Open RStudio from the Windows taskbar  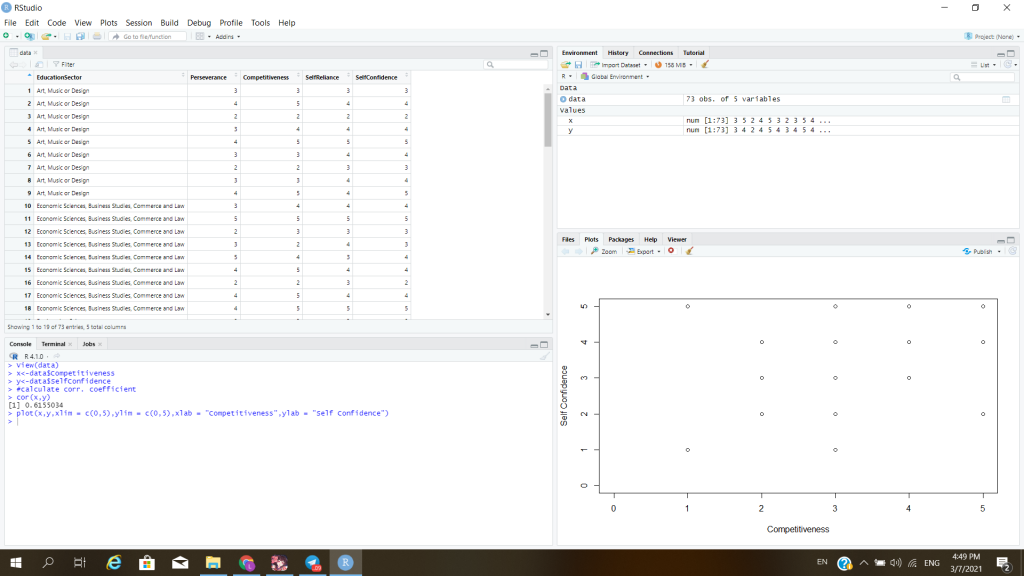(x=345, y=563)
